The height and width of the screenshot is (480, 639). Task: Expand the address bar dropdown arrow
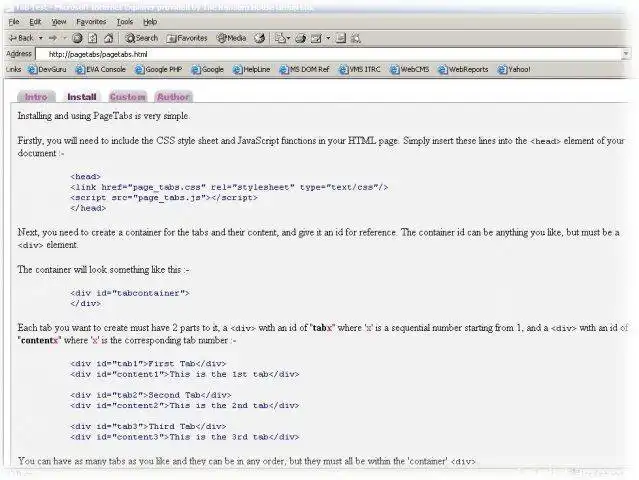626,54
